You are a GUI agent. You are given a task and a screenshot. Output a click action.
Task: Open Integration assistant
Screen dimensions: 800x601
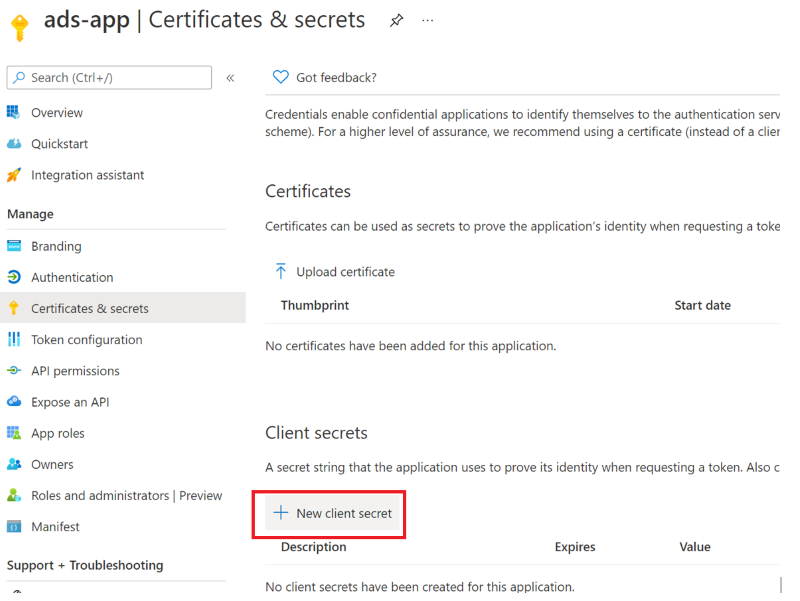pyautogui.click(x=87, y=175)
